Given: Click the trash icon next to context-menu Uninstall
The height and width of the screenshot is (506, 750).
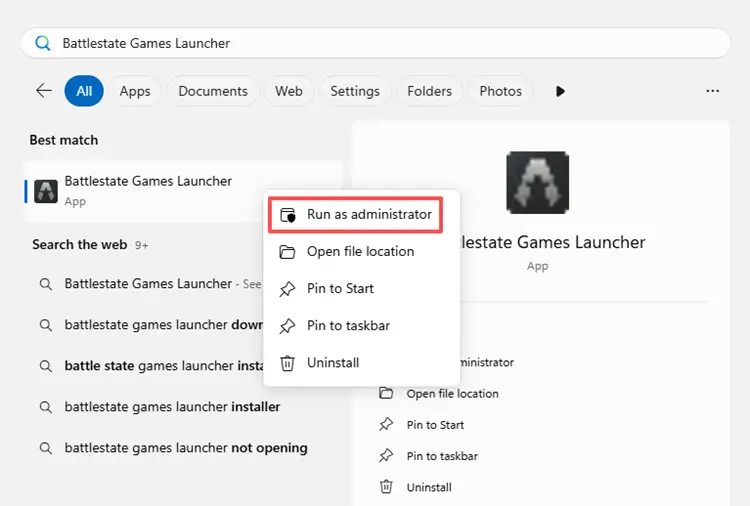Looking at the screenshot, I should point(287,363).
